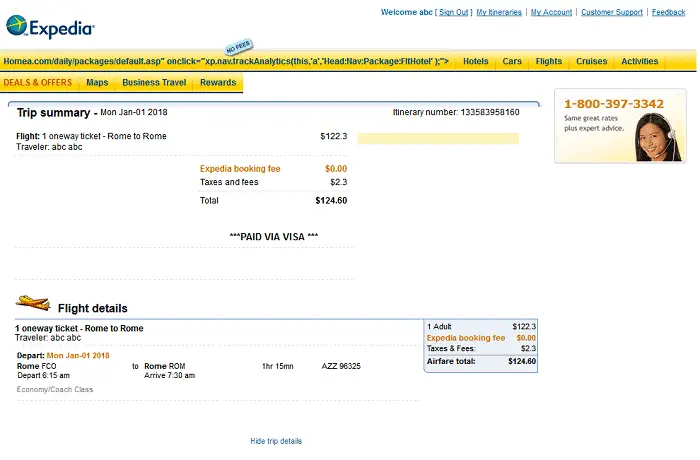Screen dimensions: 700x460
Task: Click depart date Mon Jan-01 2018 orange text
Action: [78, 355]
